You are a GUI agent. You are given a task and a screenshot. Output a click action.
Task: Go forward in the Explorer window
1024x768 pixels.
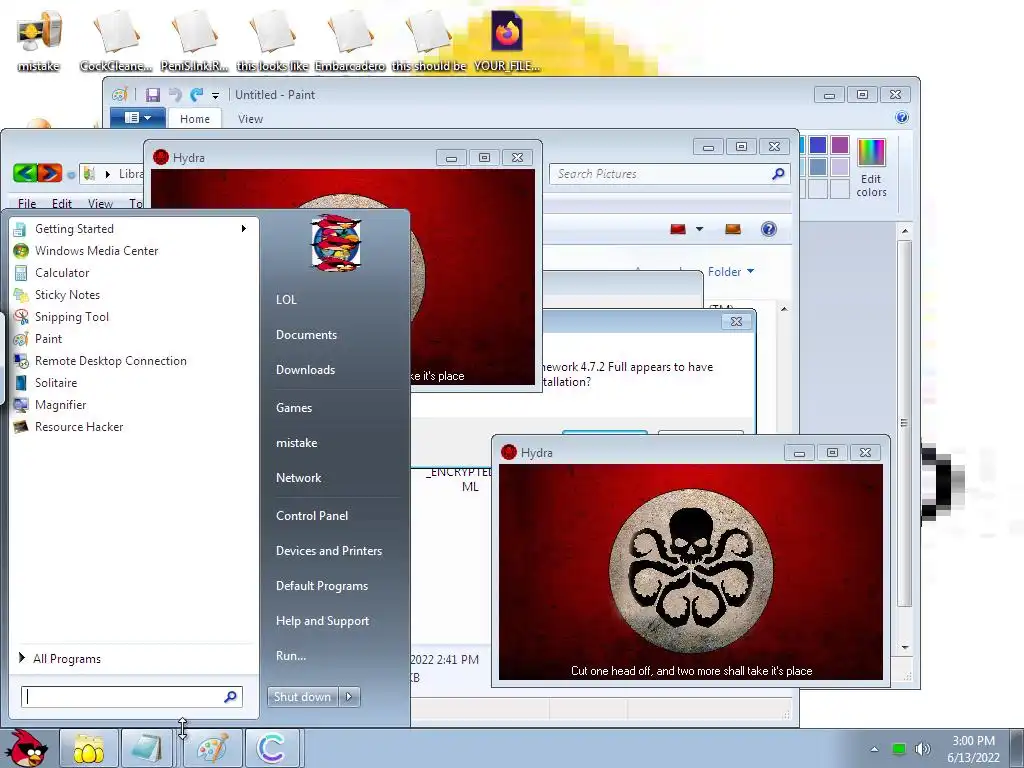(50, 173)
